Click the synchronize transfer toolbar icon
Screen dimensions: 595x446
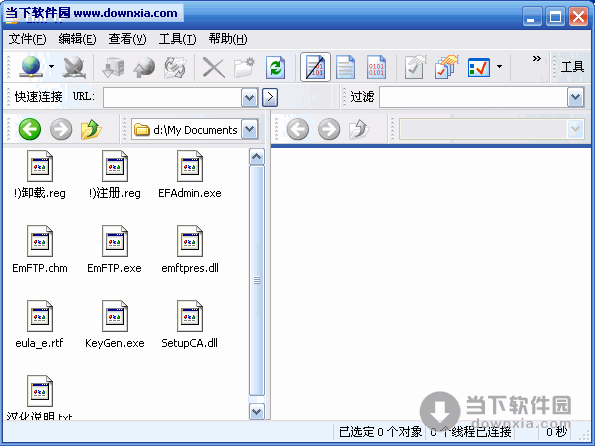click(175, 68)
